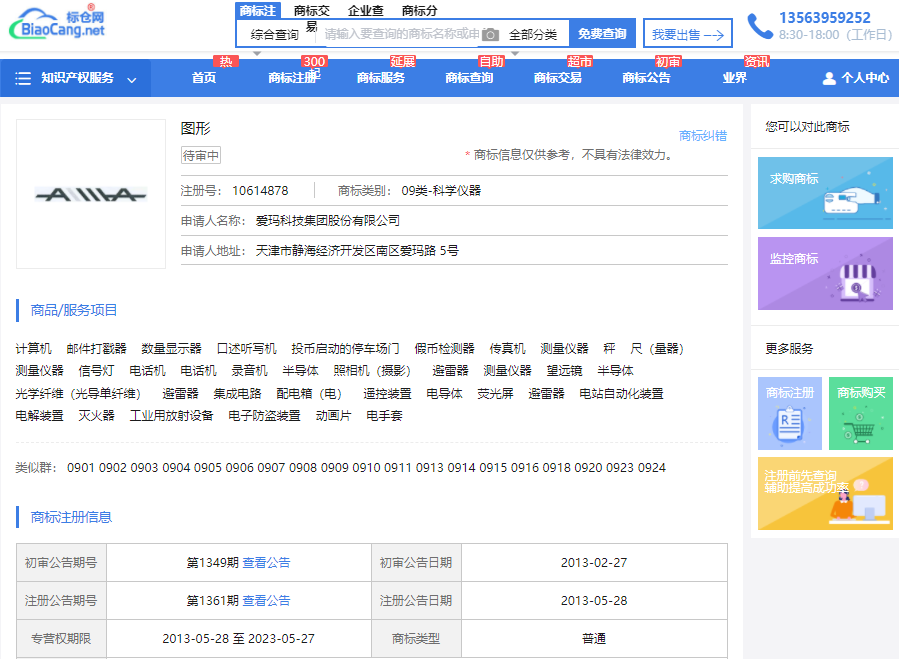Open the 求购商标 banner card
Image resolution: width=899 pixels, height=659 pixels.
tap(825, 193)
